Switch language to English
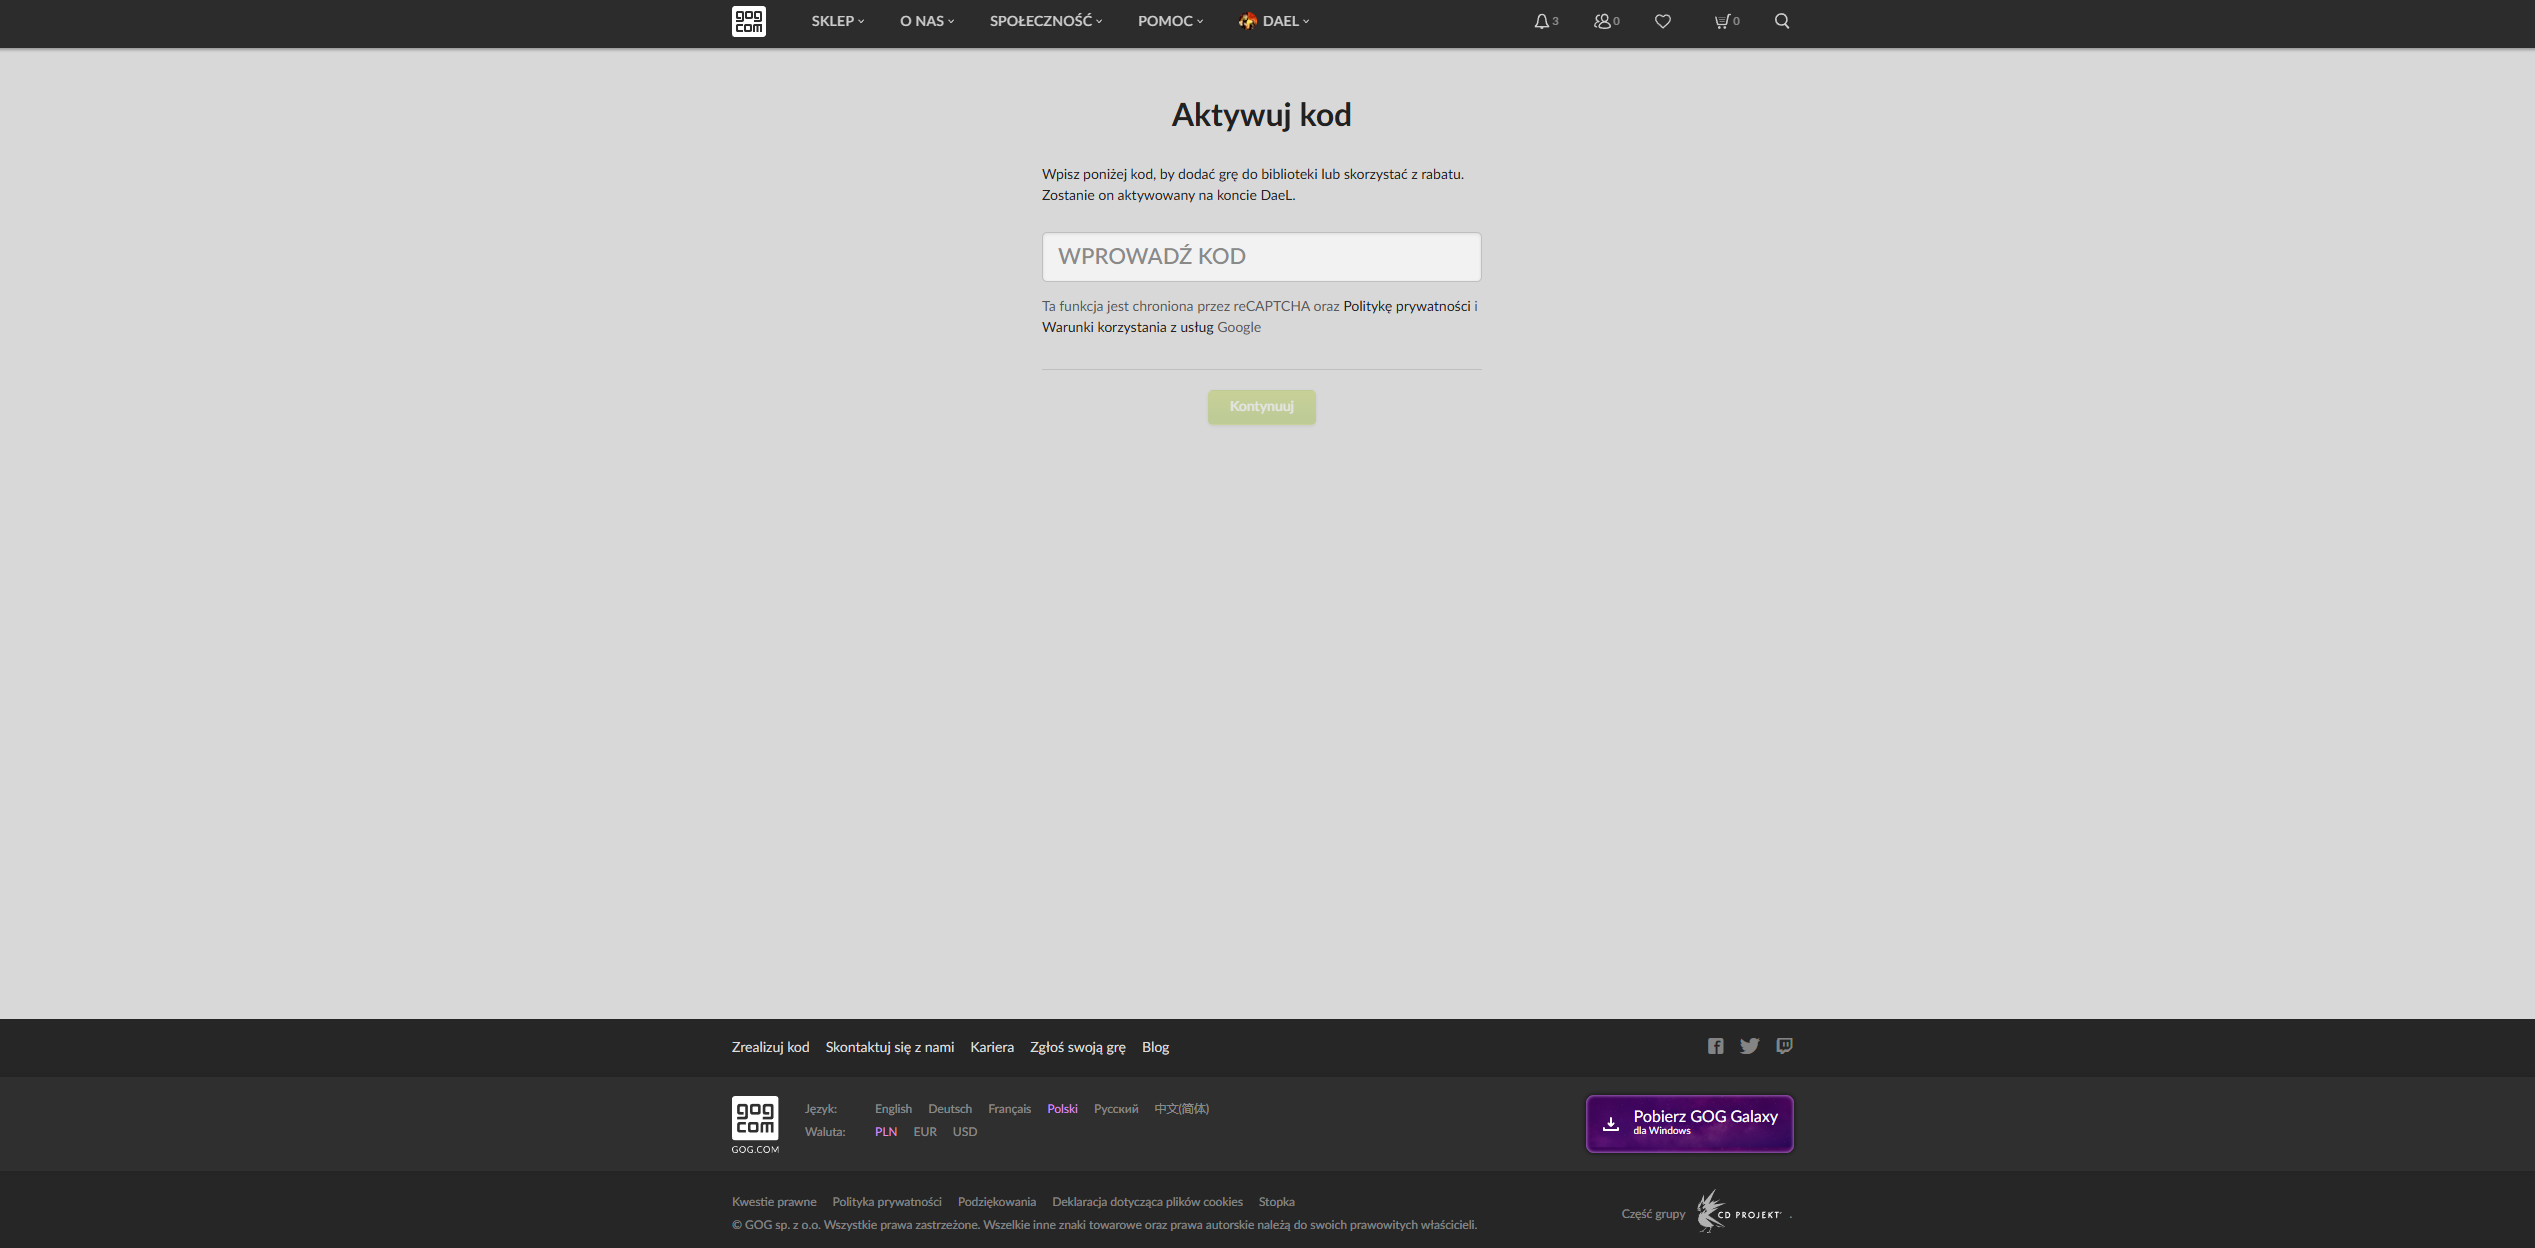This screenshot has width=2535, height=1248. [893, 1109]
